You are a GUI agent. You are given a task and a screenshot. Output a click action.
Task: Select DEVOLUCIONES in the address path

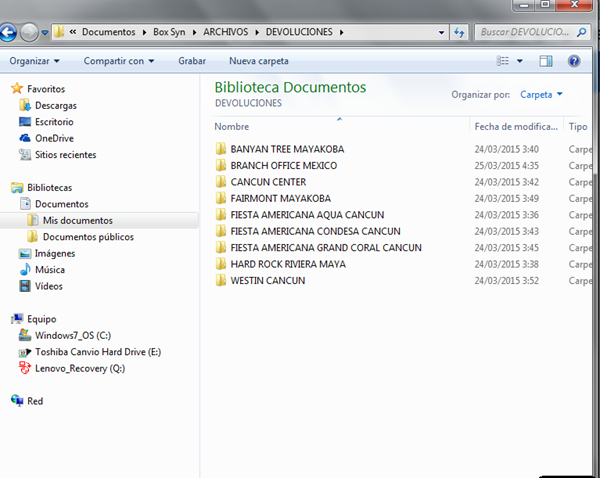pos(299,32)
